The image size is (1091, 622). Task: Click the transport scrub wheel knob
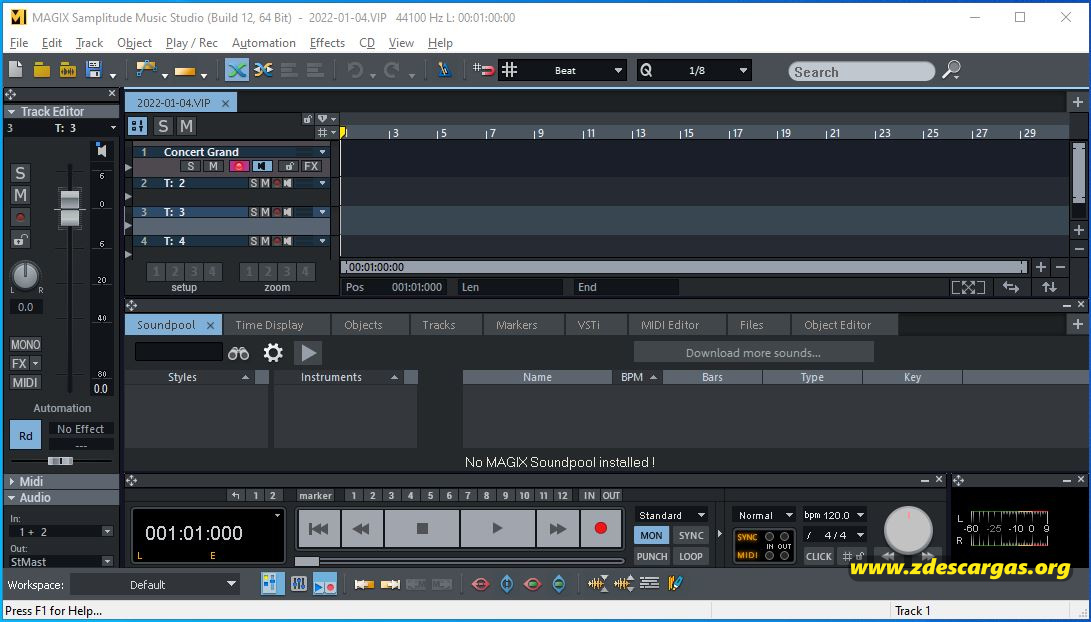(908, 531)
